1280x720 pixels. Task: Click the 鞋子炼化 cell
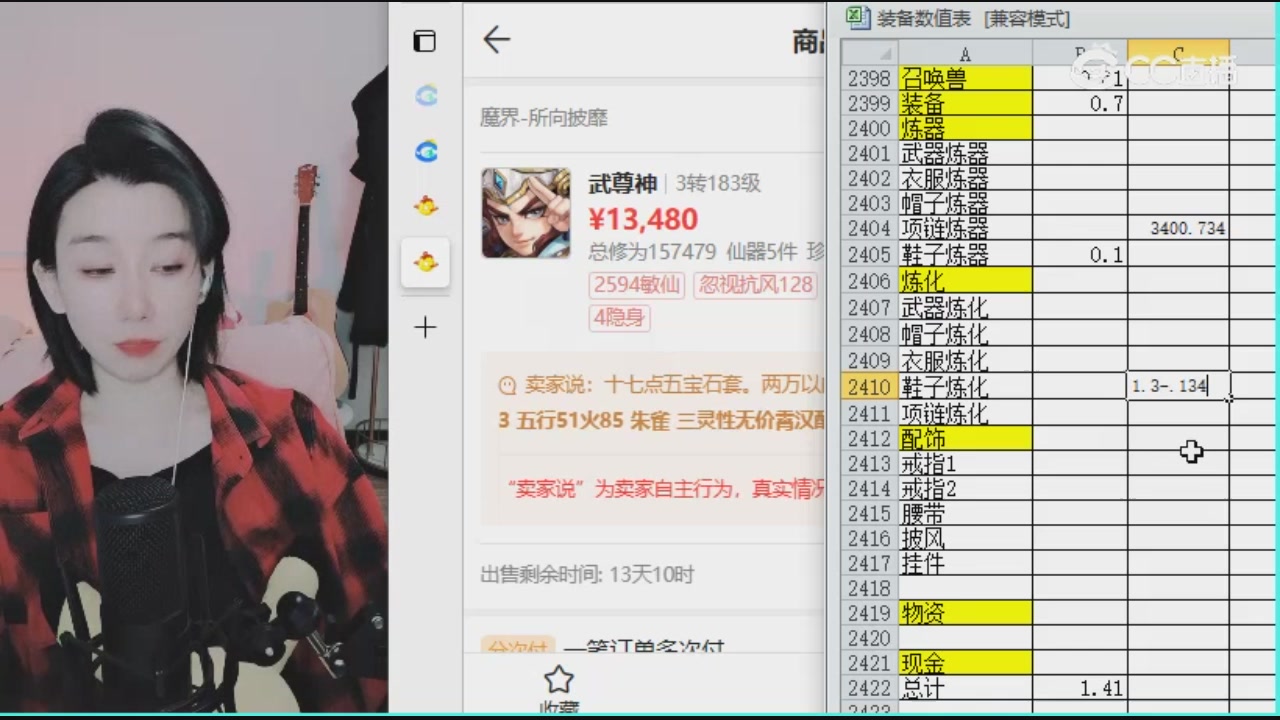click(965, 386)
